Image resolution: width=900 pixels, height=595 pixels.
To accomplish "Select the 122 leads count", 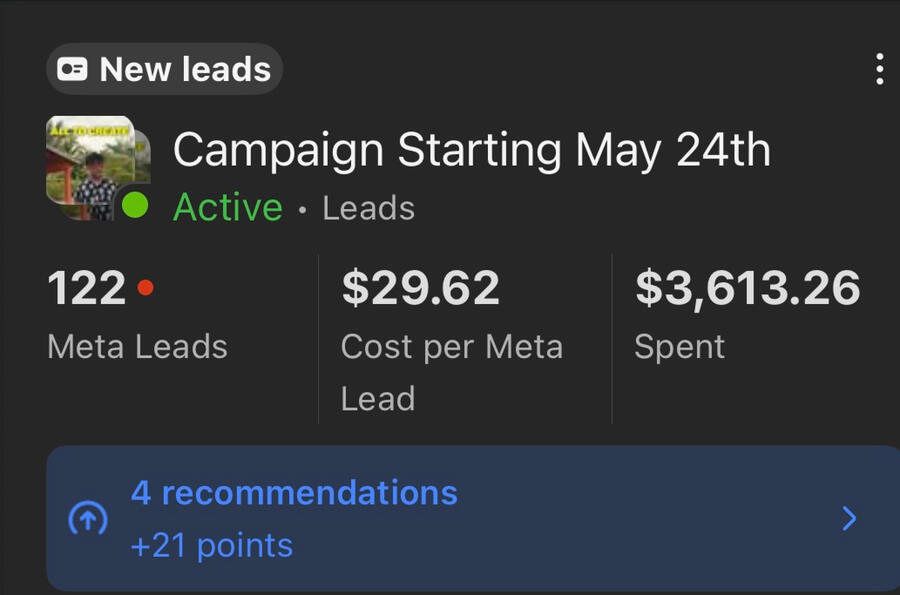I will pos(86,289).
